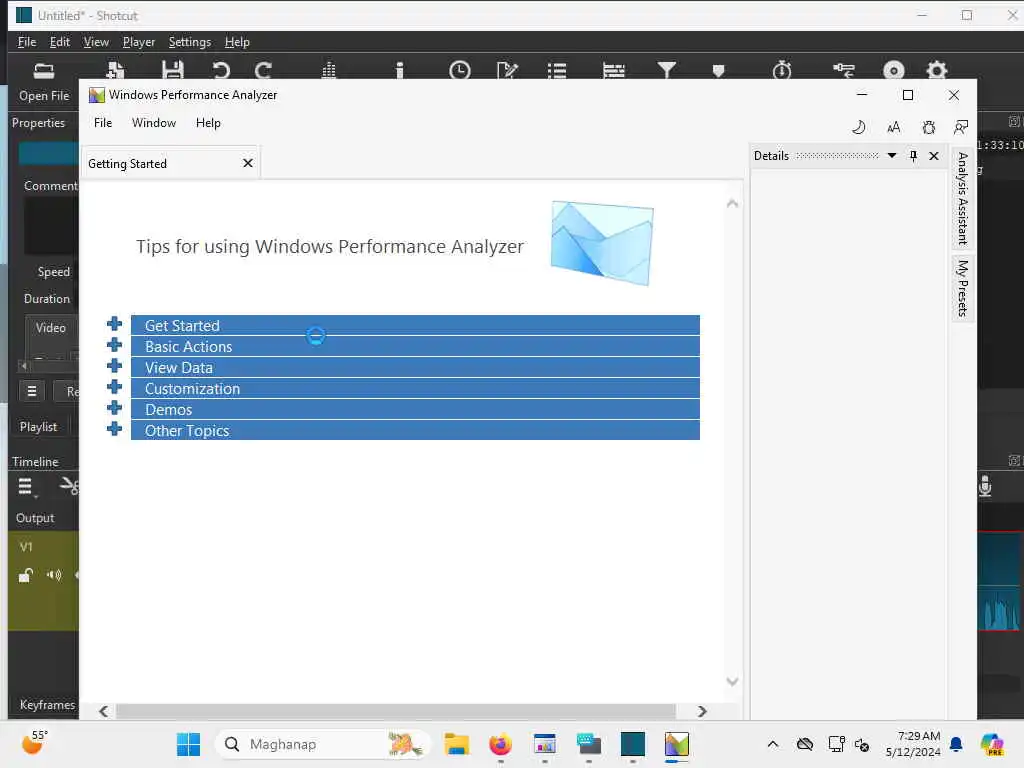Click the bug report icon in WPA
The height and width of the screenshot is (768, 1024).
pyautogui.click(x=929, y=127)
